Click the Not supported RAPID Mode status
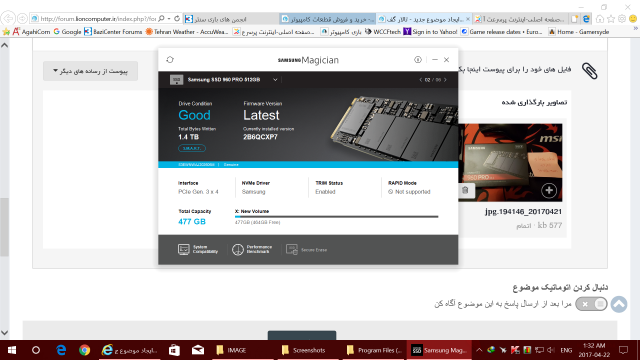 click(x=409, y=192)
